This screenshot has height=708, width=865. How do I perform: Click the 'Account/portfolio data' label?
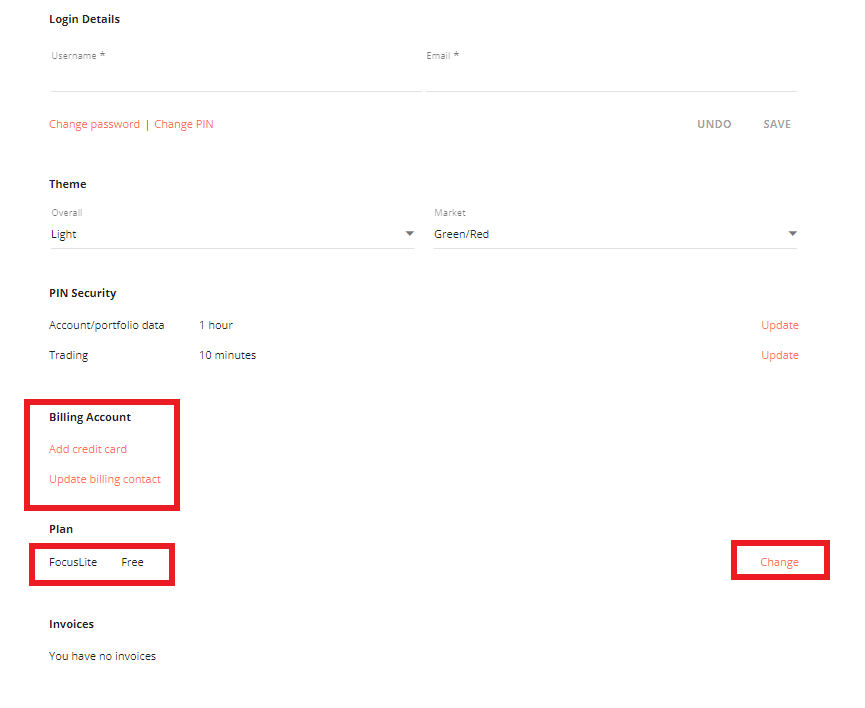[x=106, y=325]
